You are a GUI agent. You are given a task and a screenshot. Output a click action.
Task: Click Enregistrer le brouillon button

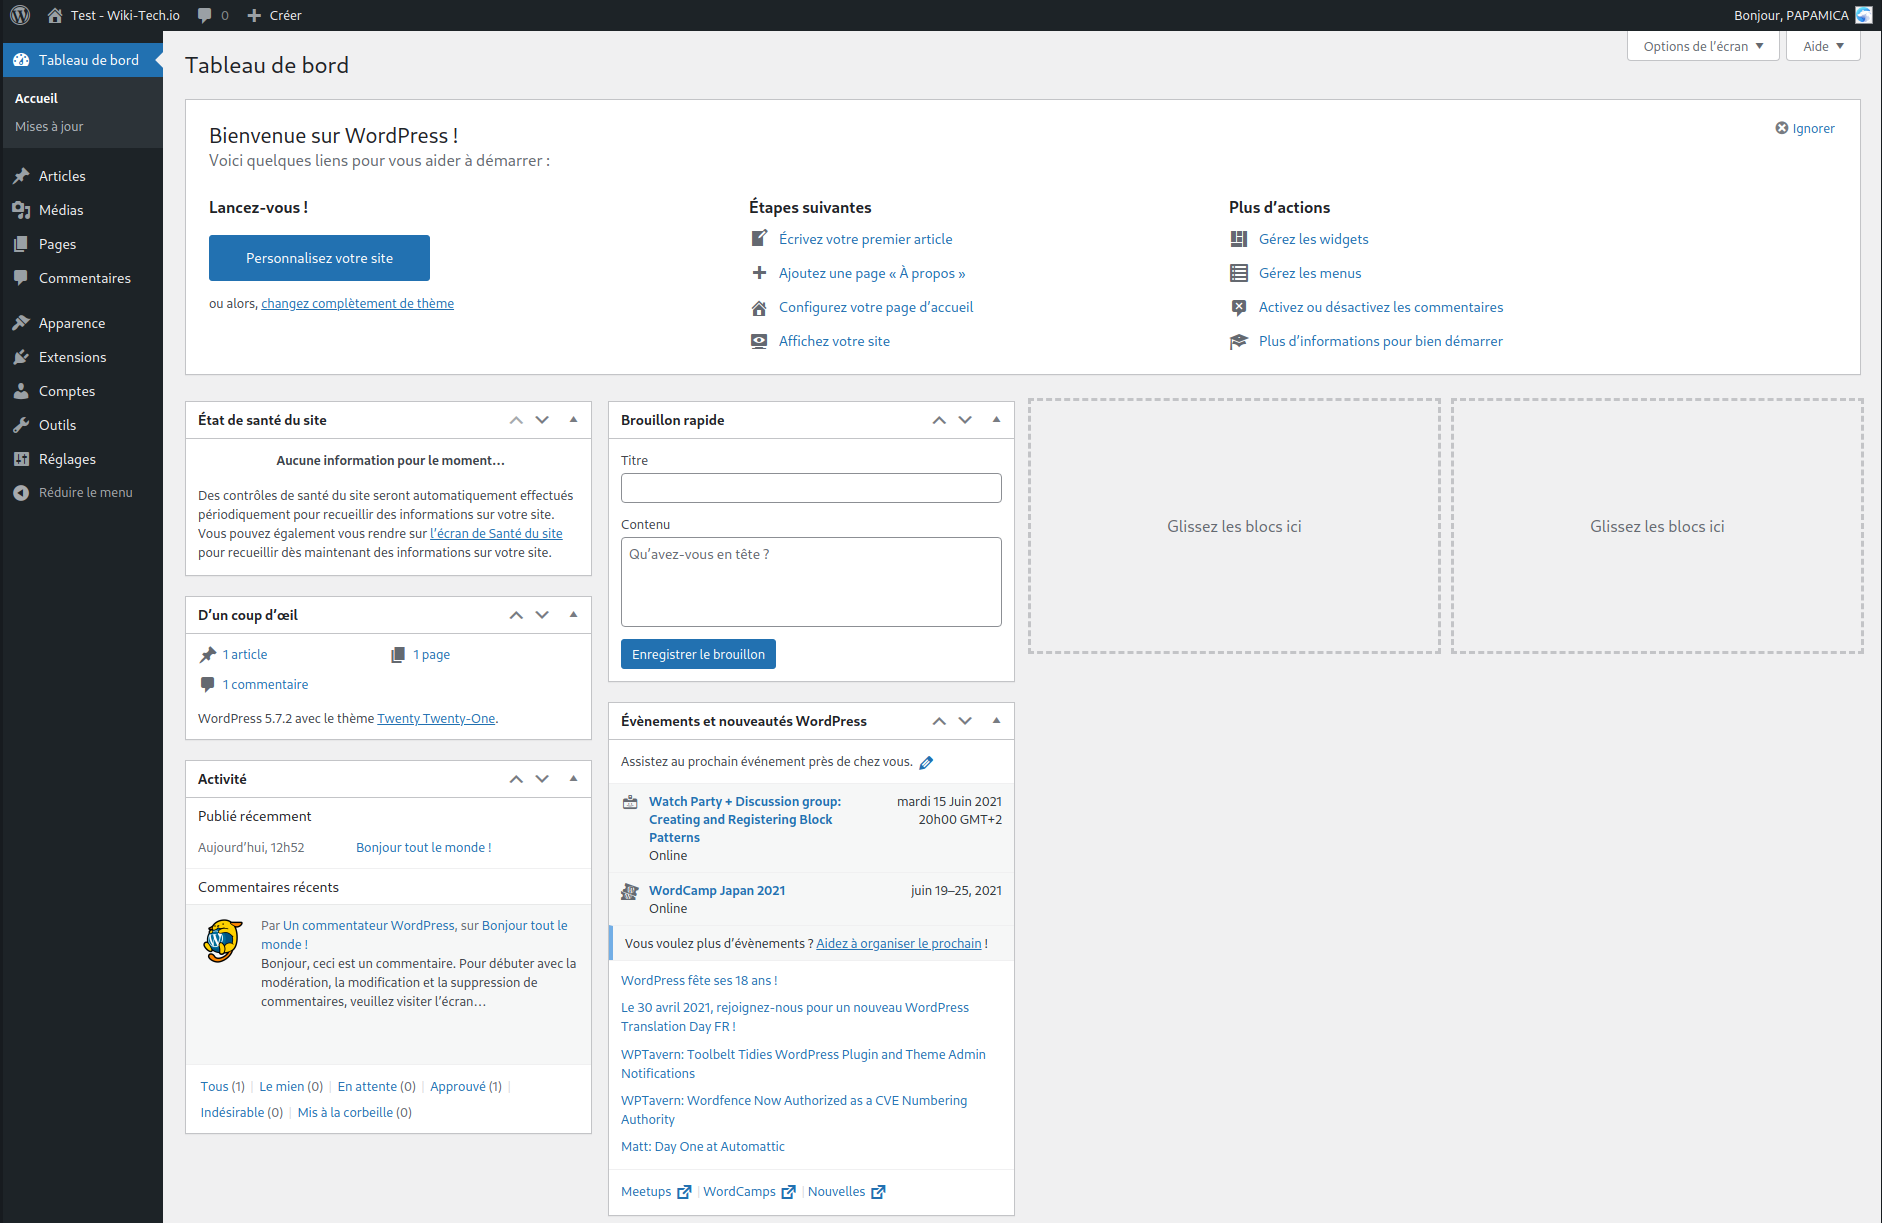click(698, 654)
